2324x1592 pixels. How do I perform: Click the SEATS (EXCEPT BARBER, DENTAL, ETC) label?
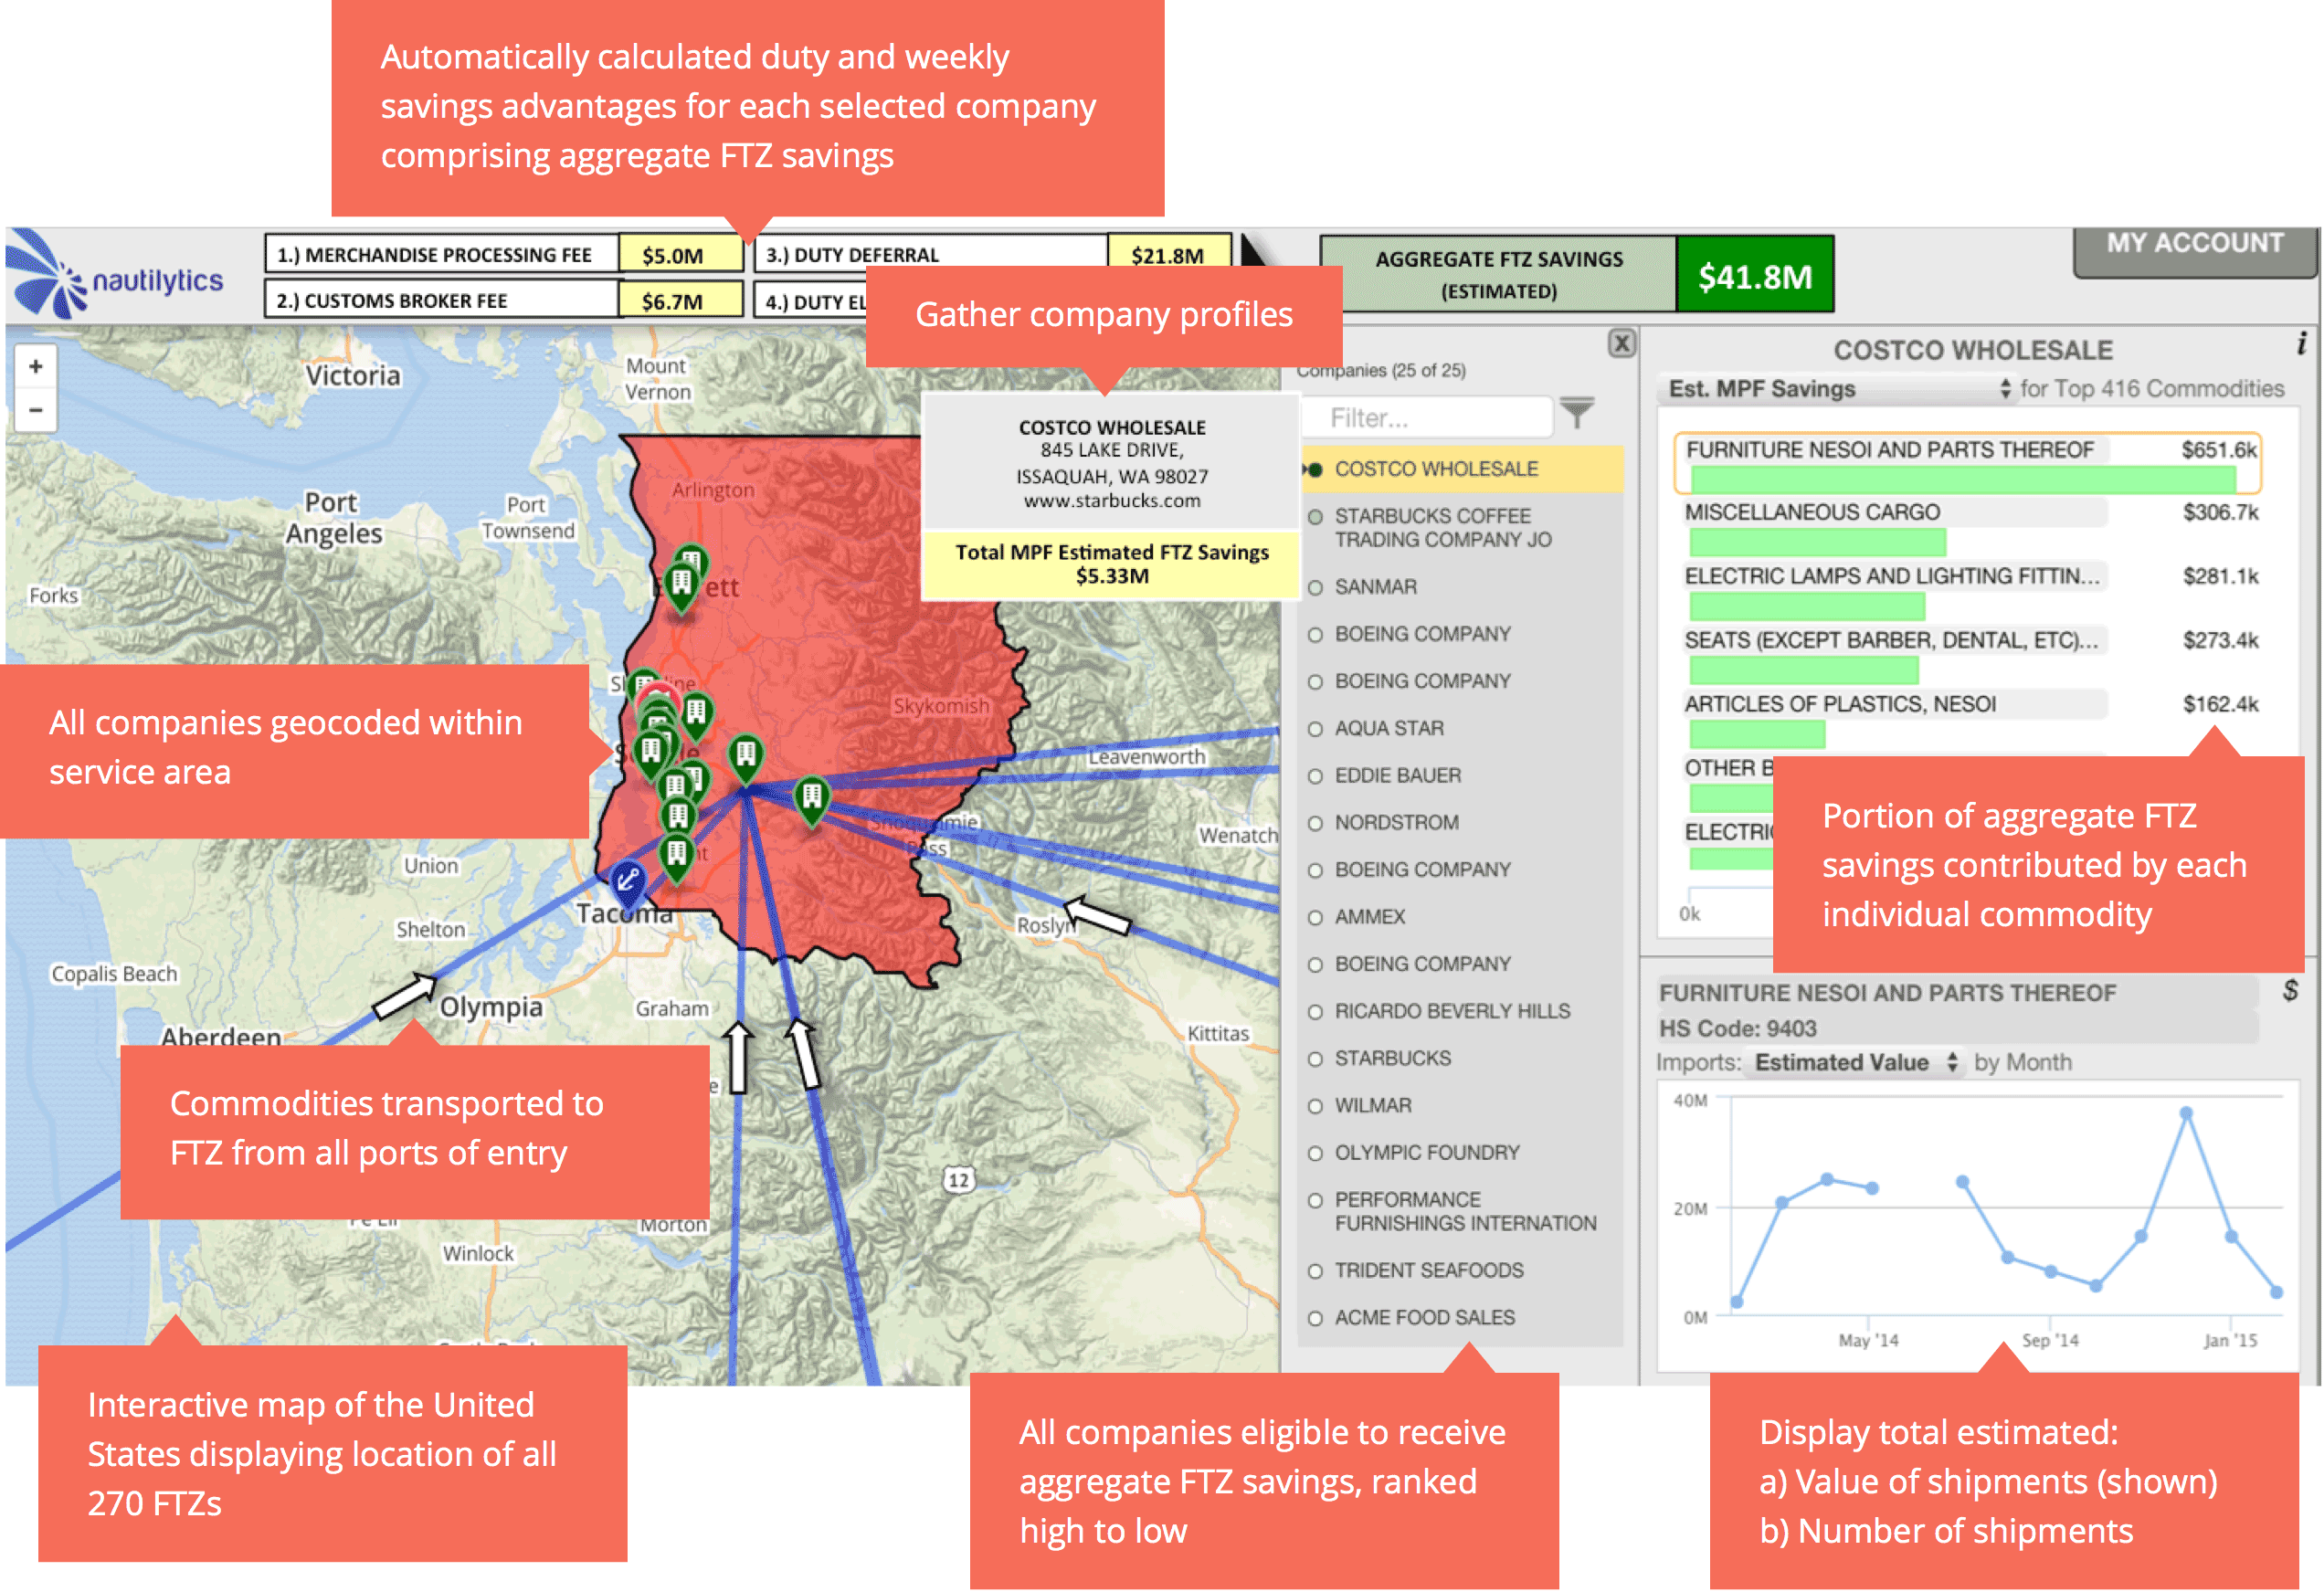[x=1891, y=640]
